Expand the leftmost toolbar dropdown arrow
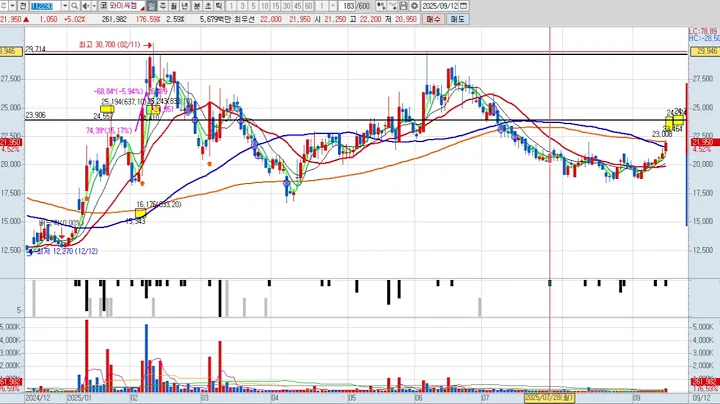This screenshot has width=720, height=404. click(12, 6)
